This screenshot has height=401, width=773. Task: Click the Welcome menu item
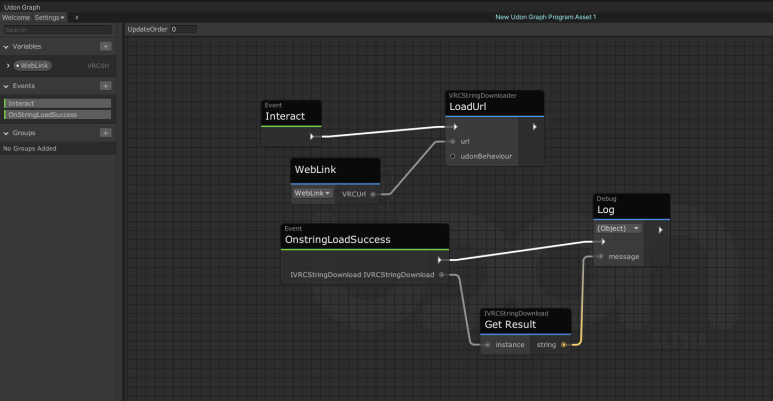(x=16, y=17)
